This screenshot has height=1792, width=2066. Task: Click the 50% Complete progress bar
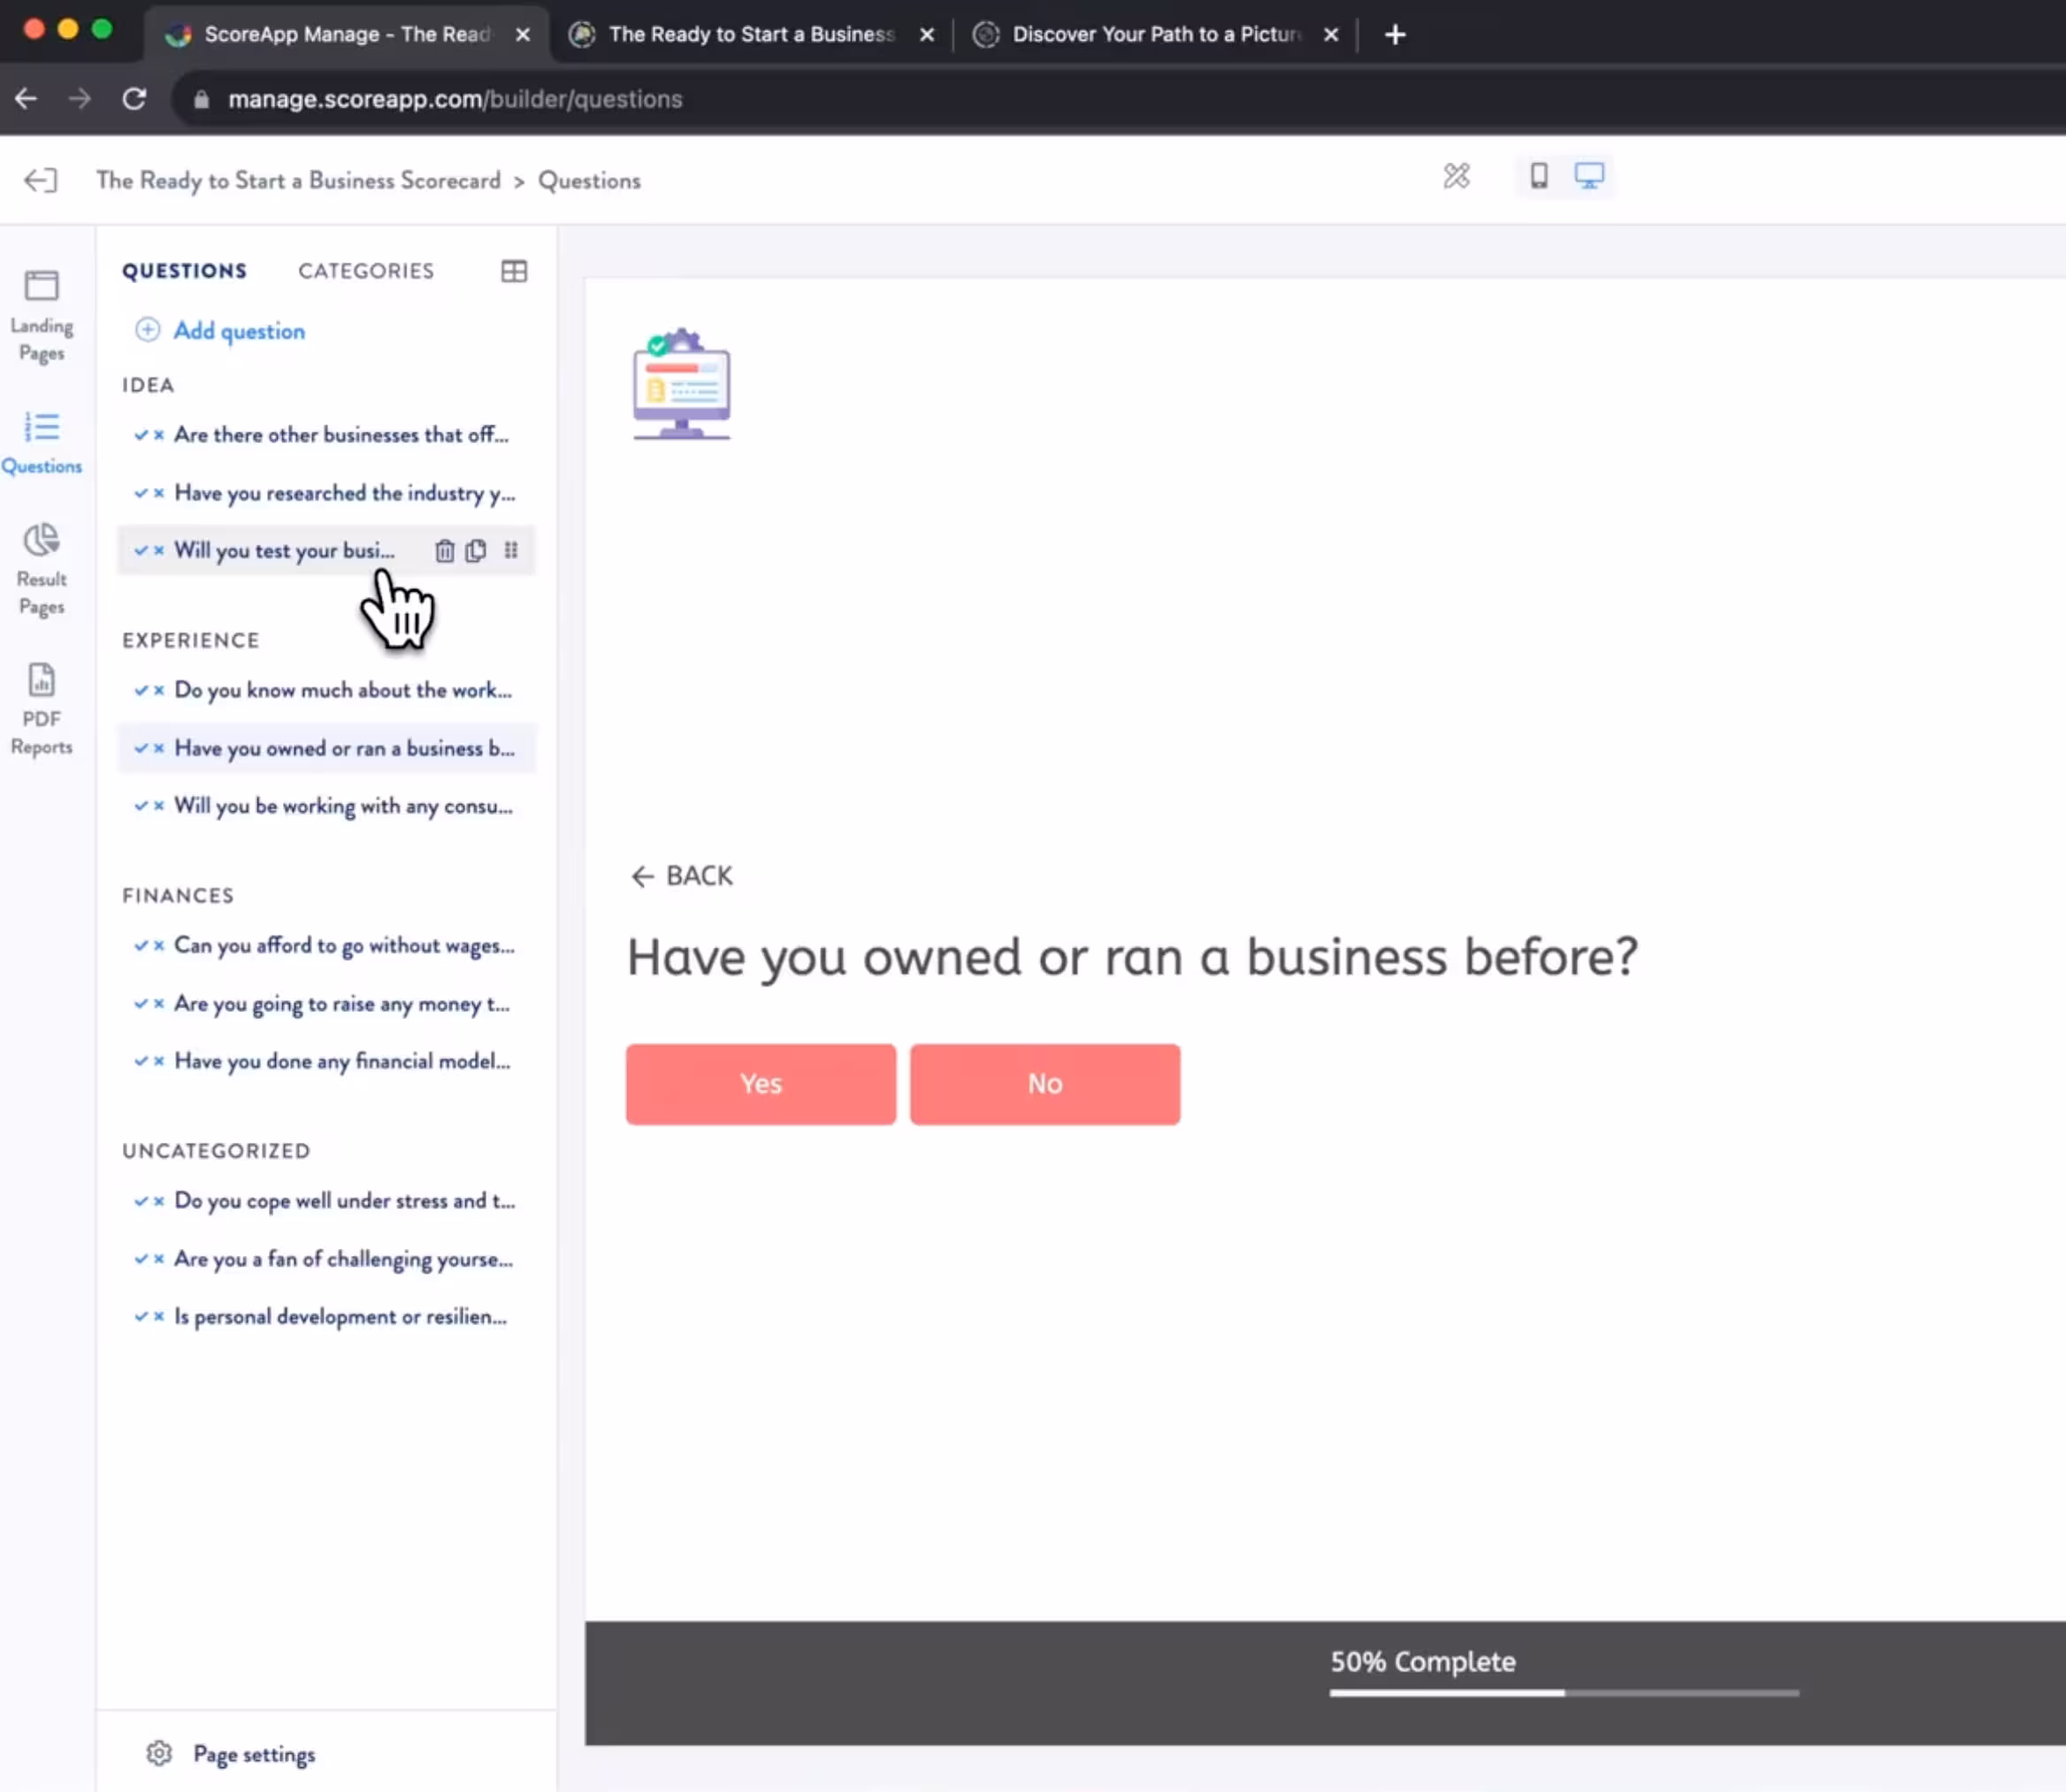(1564, 1692)
